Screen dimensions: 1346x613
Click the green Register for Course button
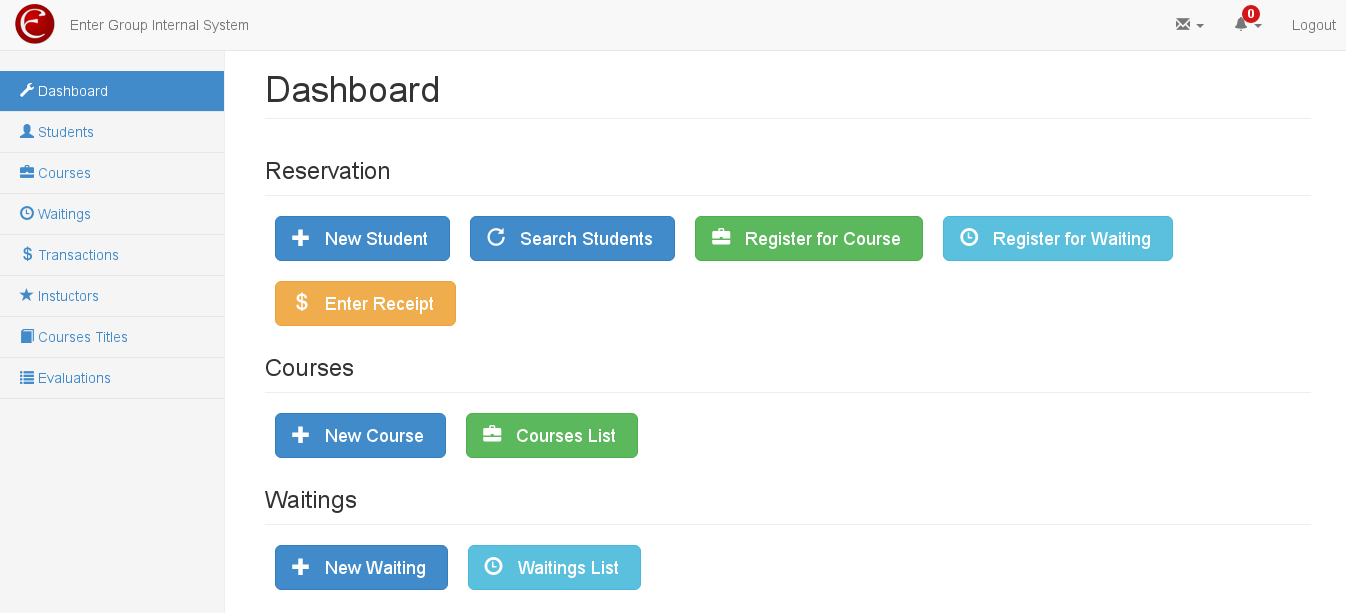pos(809,239)
